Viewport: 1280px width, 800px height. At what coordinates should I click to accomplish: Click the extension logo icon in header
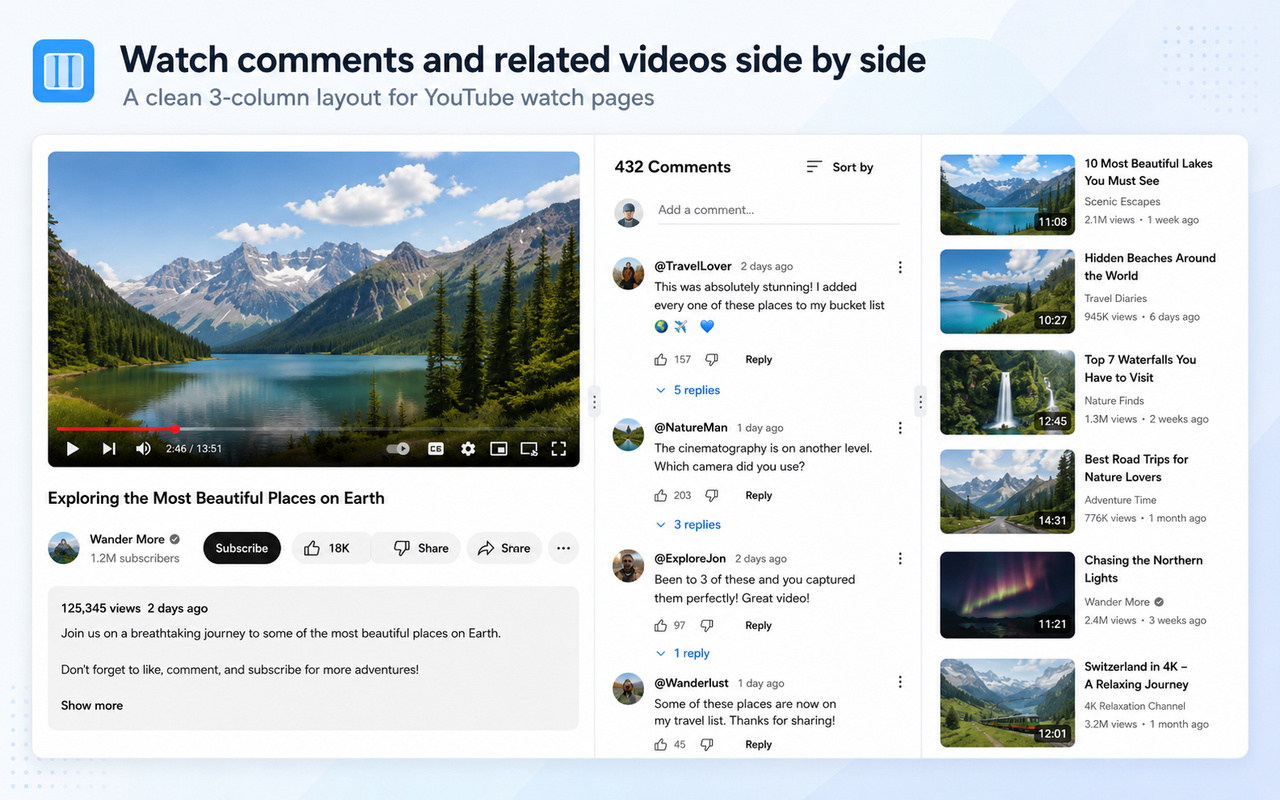coord(63,71)
